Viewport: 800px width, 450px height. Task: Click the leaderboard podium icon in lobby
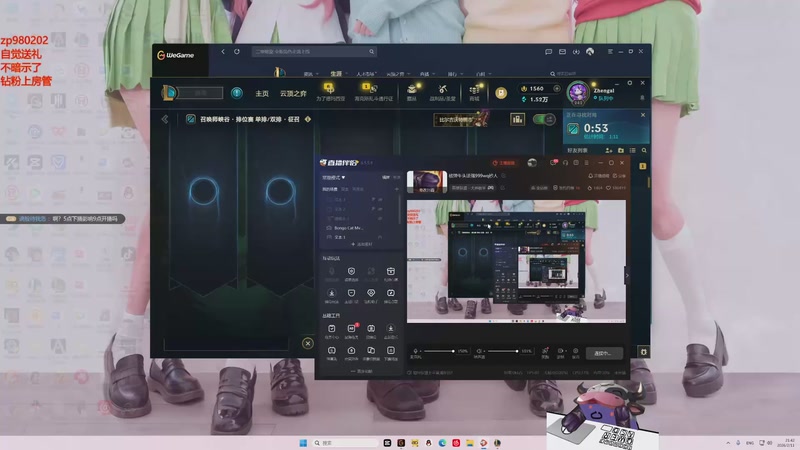pos(517,119)
